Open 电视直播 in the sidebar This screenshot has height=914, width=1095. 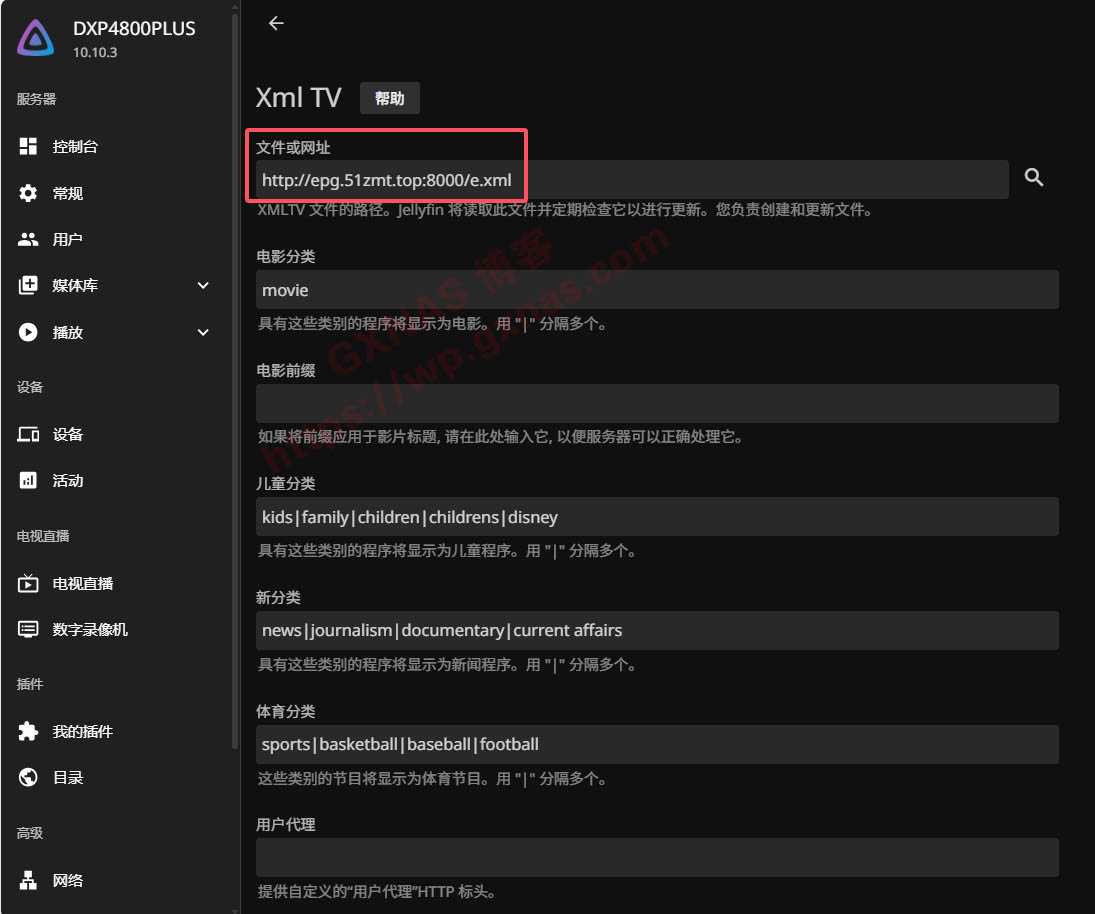[83, 584]
